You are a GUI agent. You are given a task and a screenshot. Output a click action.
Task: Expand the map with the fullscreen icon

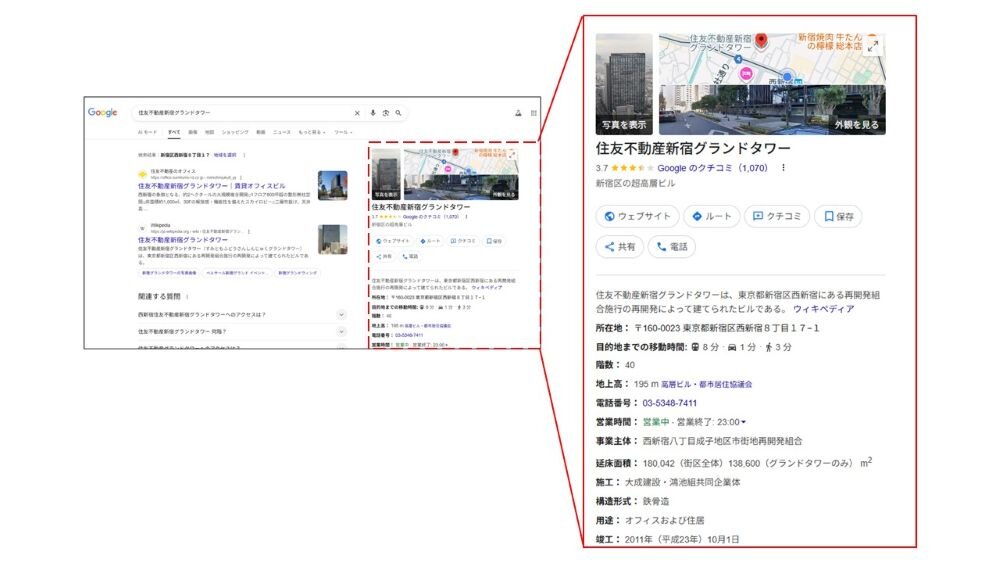[x=873, y=45]
